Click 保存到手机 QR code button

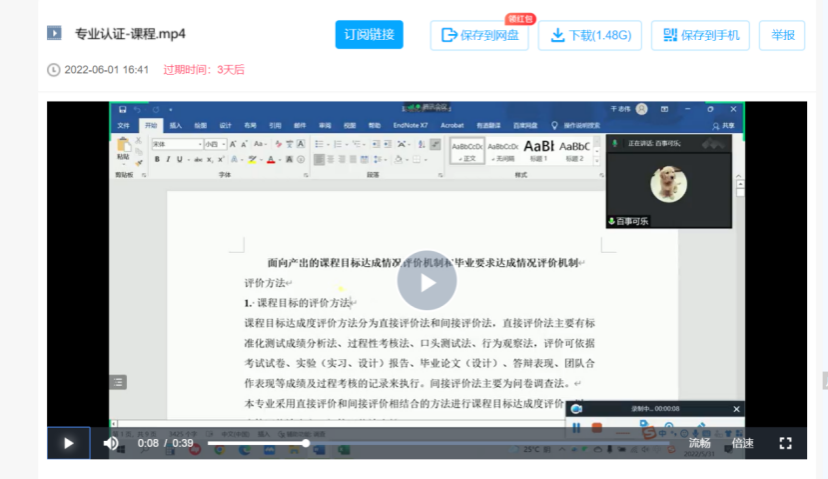tap(700, 35)
